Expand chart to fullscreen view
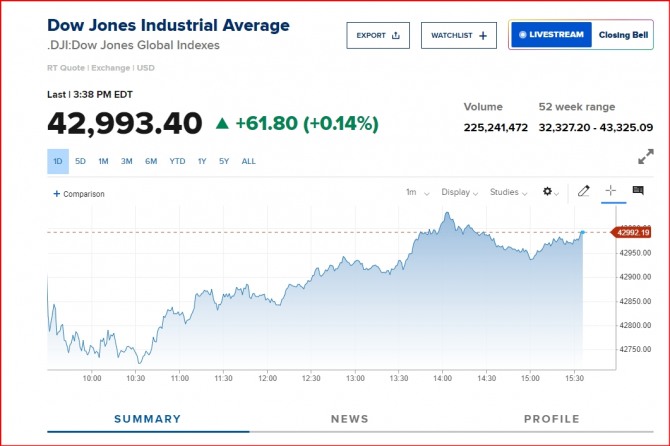Image resolution: width=670 pixels, height=446 pixels. tap(646, 157)
